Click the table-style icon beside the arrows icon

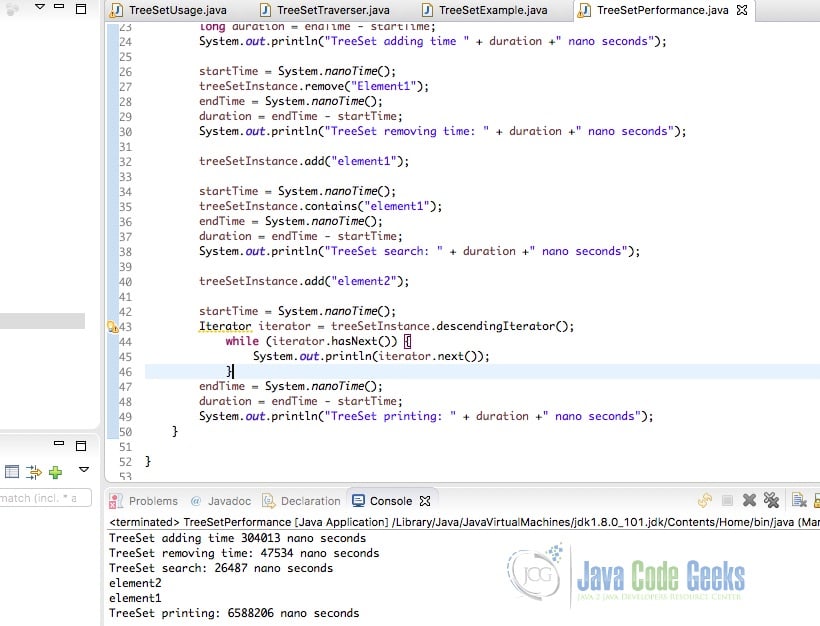click(12, 472)
